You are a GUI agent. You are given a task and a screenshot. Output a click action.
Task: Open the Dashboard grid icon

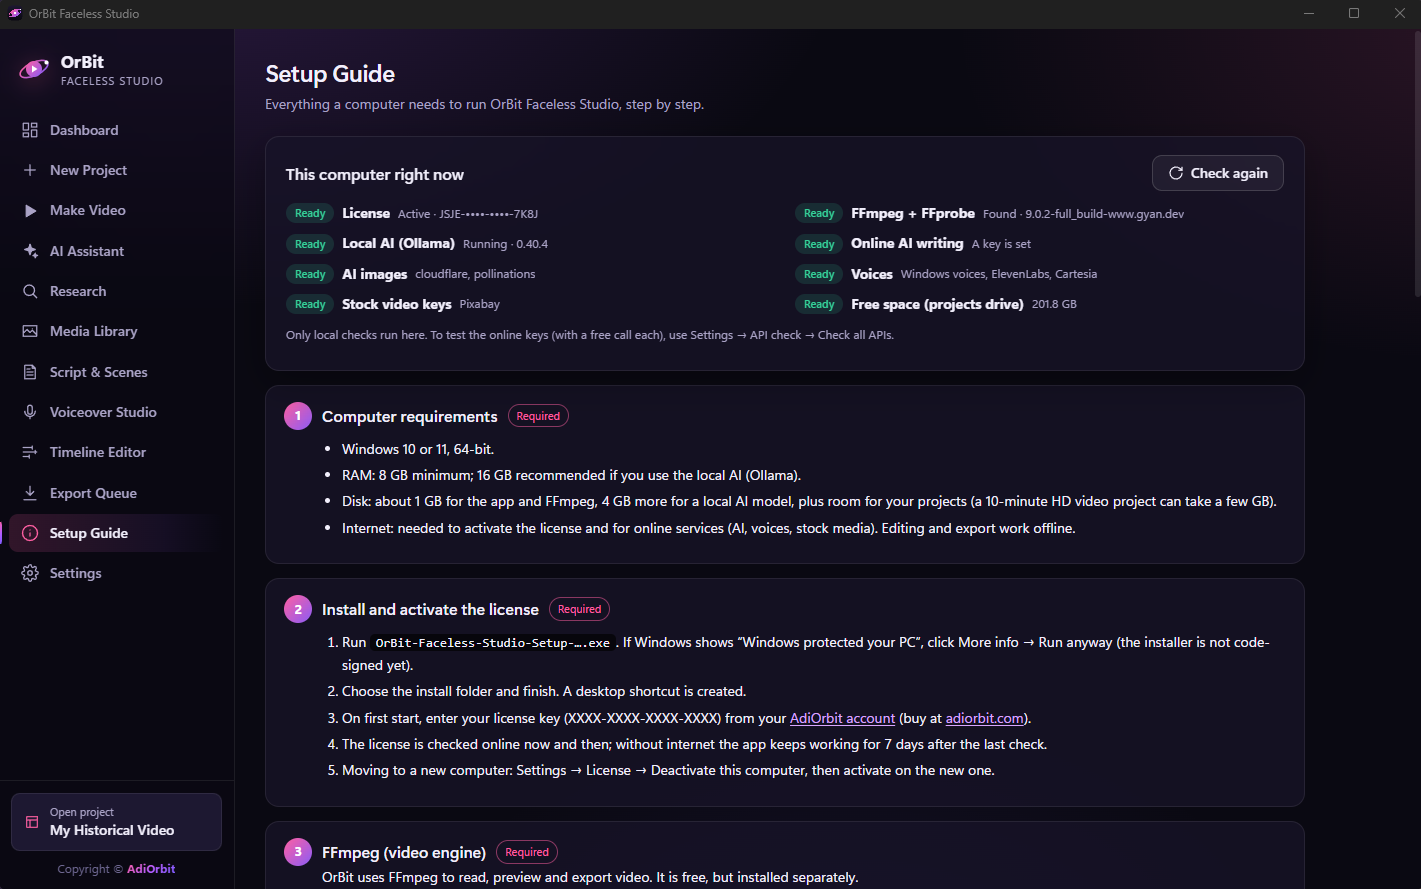[30, 130]
